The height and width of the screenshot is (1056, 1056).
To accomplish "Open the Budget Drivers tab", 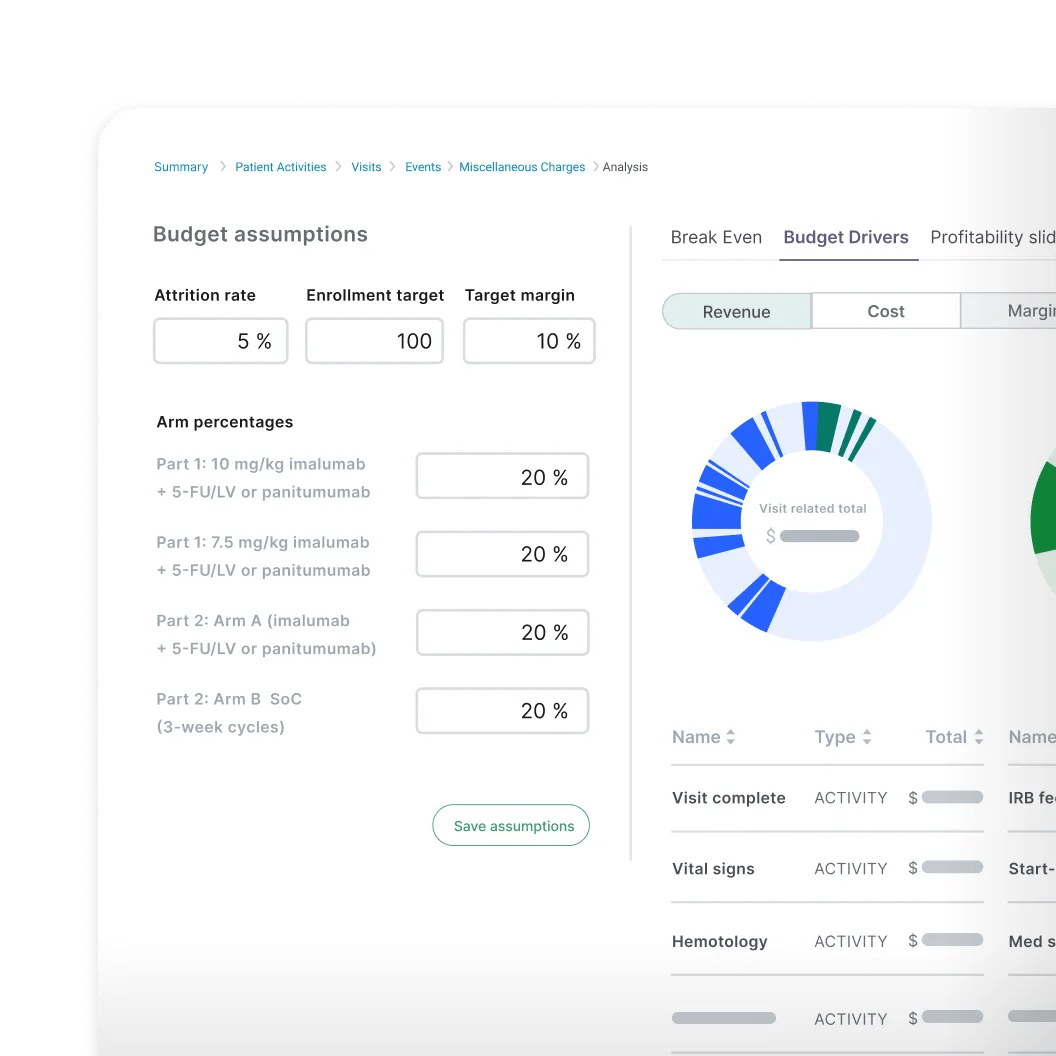I will (x=846, y=237).
